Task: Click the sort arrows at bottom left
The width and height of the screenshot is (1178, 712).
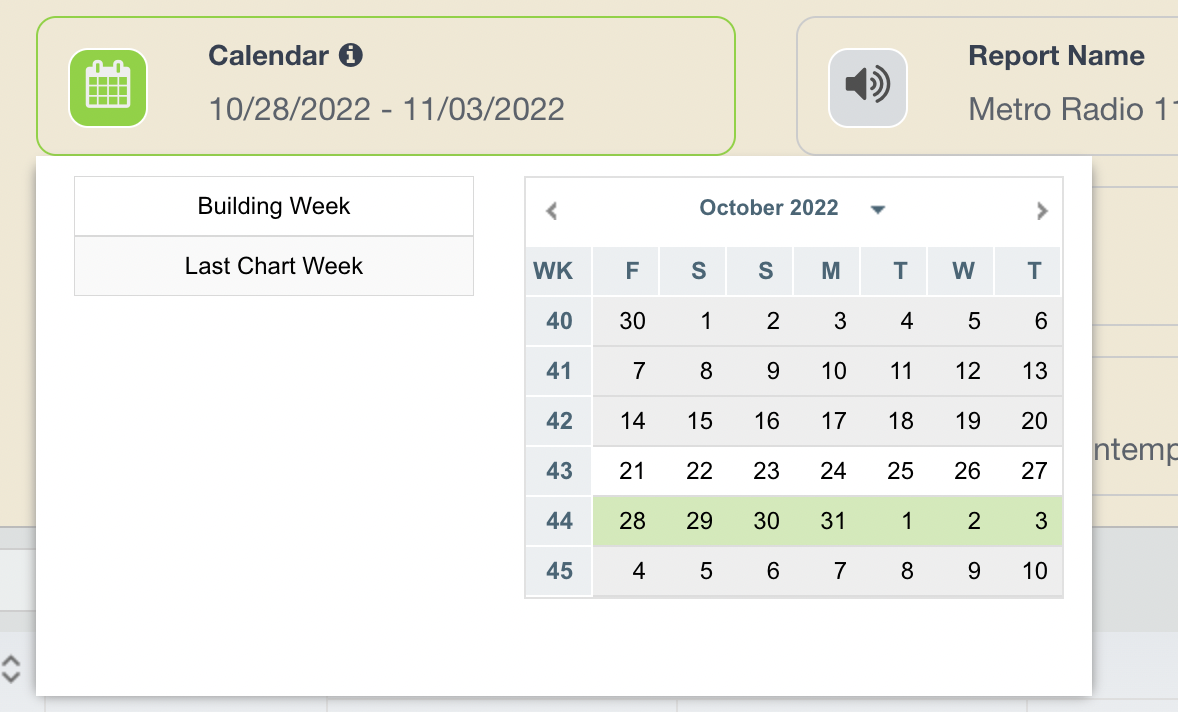Action: (x=11, y=668)
